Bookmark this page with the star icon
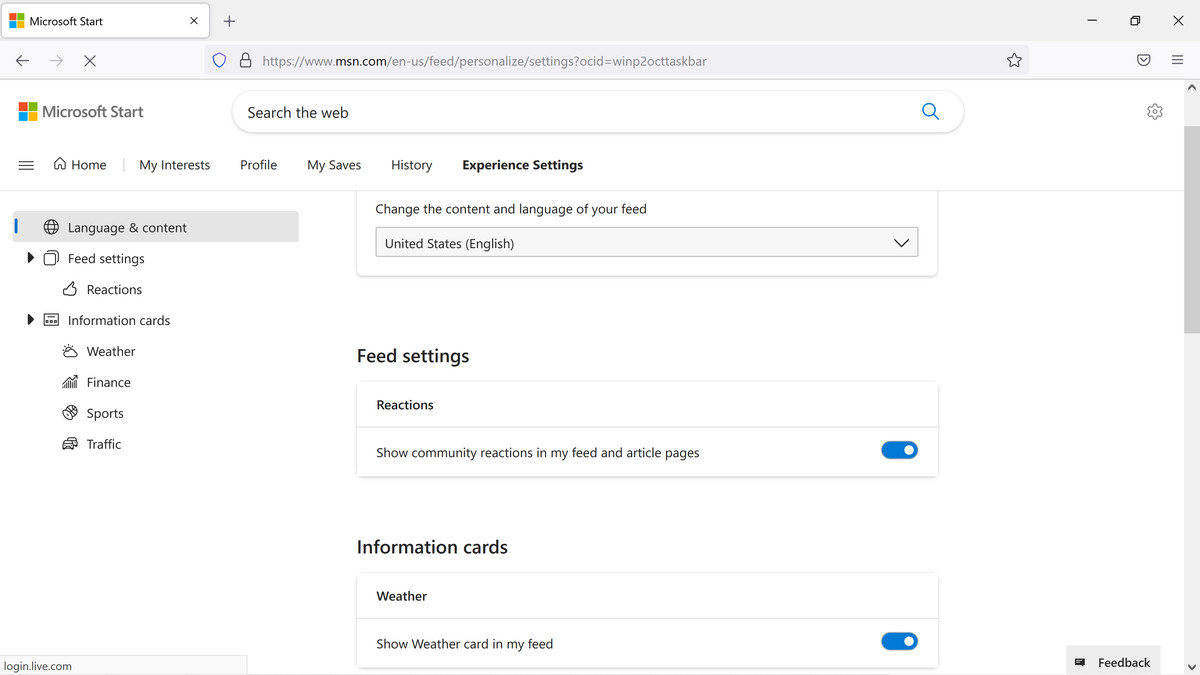Viewport: 1200px width, 675px height. (x=1014, y=61)
